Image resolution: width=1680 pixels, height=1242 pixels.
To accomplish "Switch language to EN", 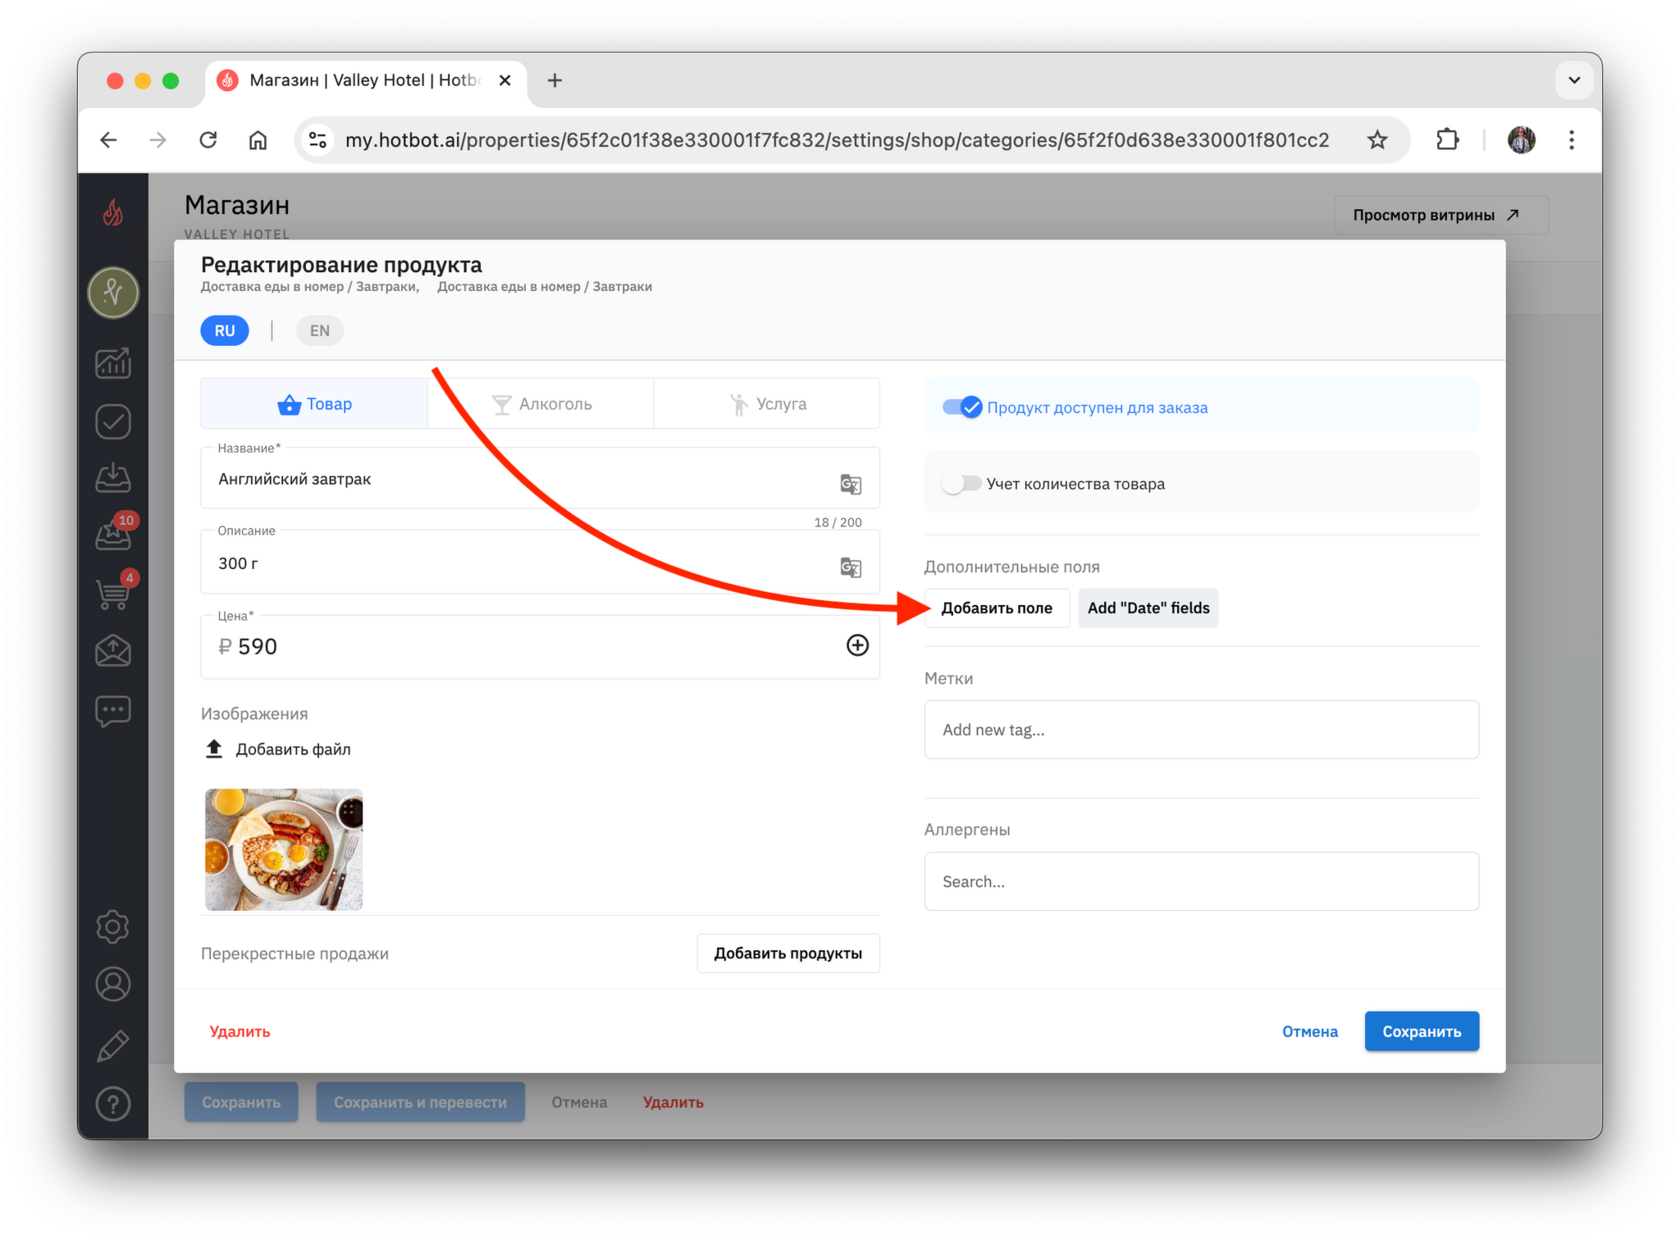I will coord(320,331).
